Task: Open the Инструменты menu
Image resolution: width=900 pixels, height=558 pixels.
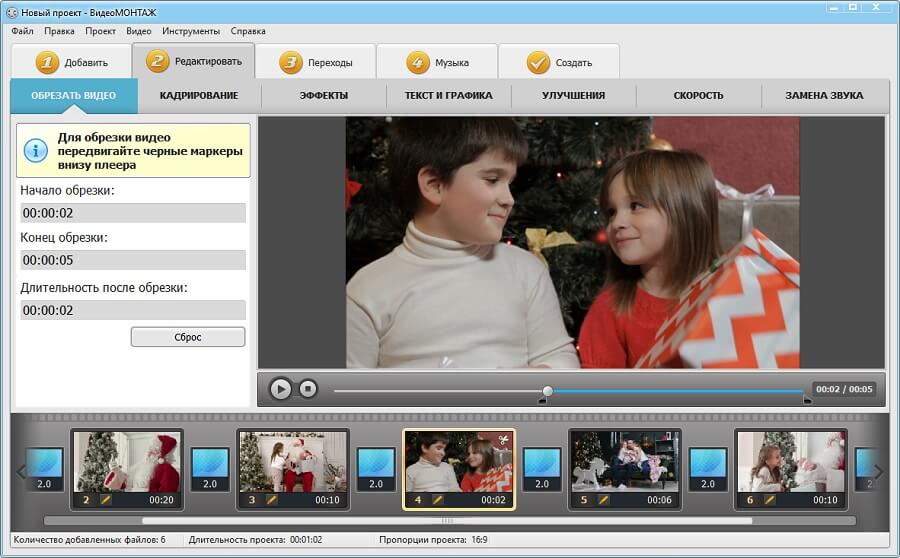Action: tap(190, 31)
